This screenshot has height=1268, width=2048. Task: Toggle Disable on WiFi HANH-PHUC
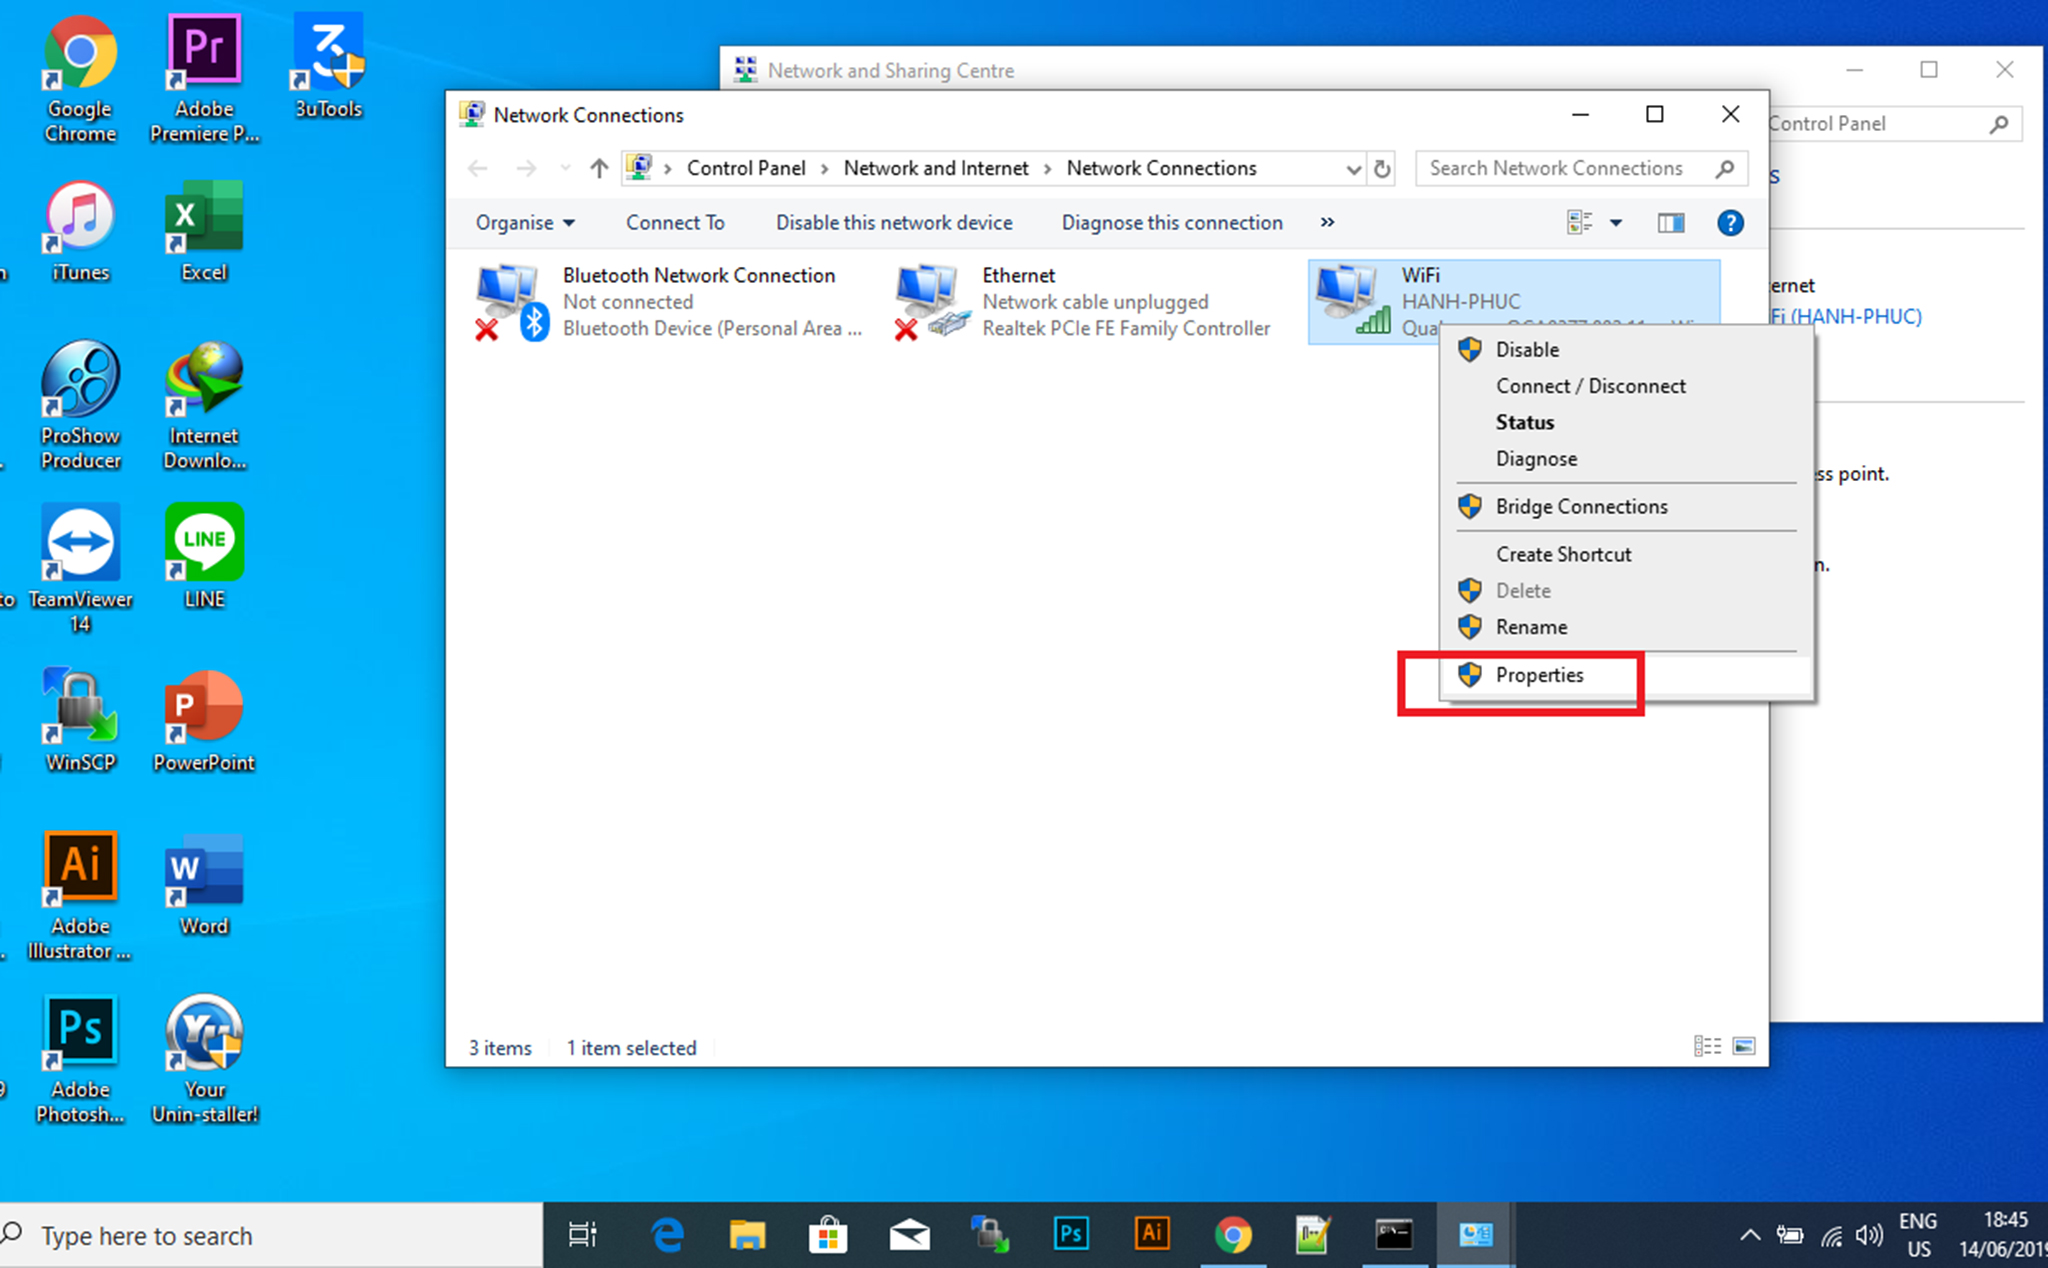point(1526,348)
